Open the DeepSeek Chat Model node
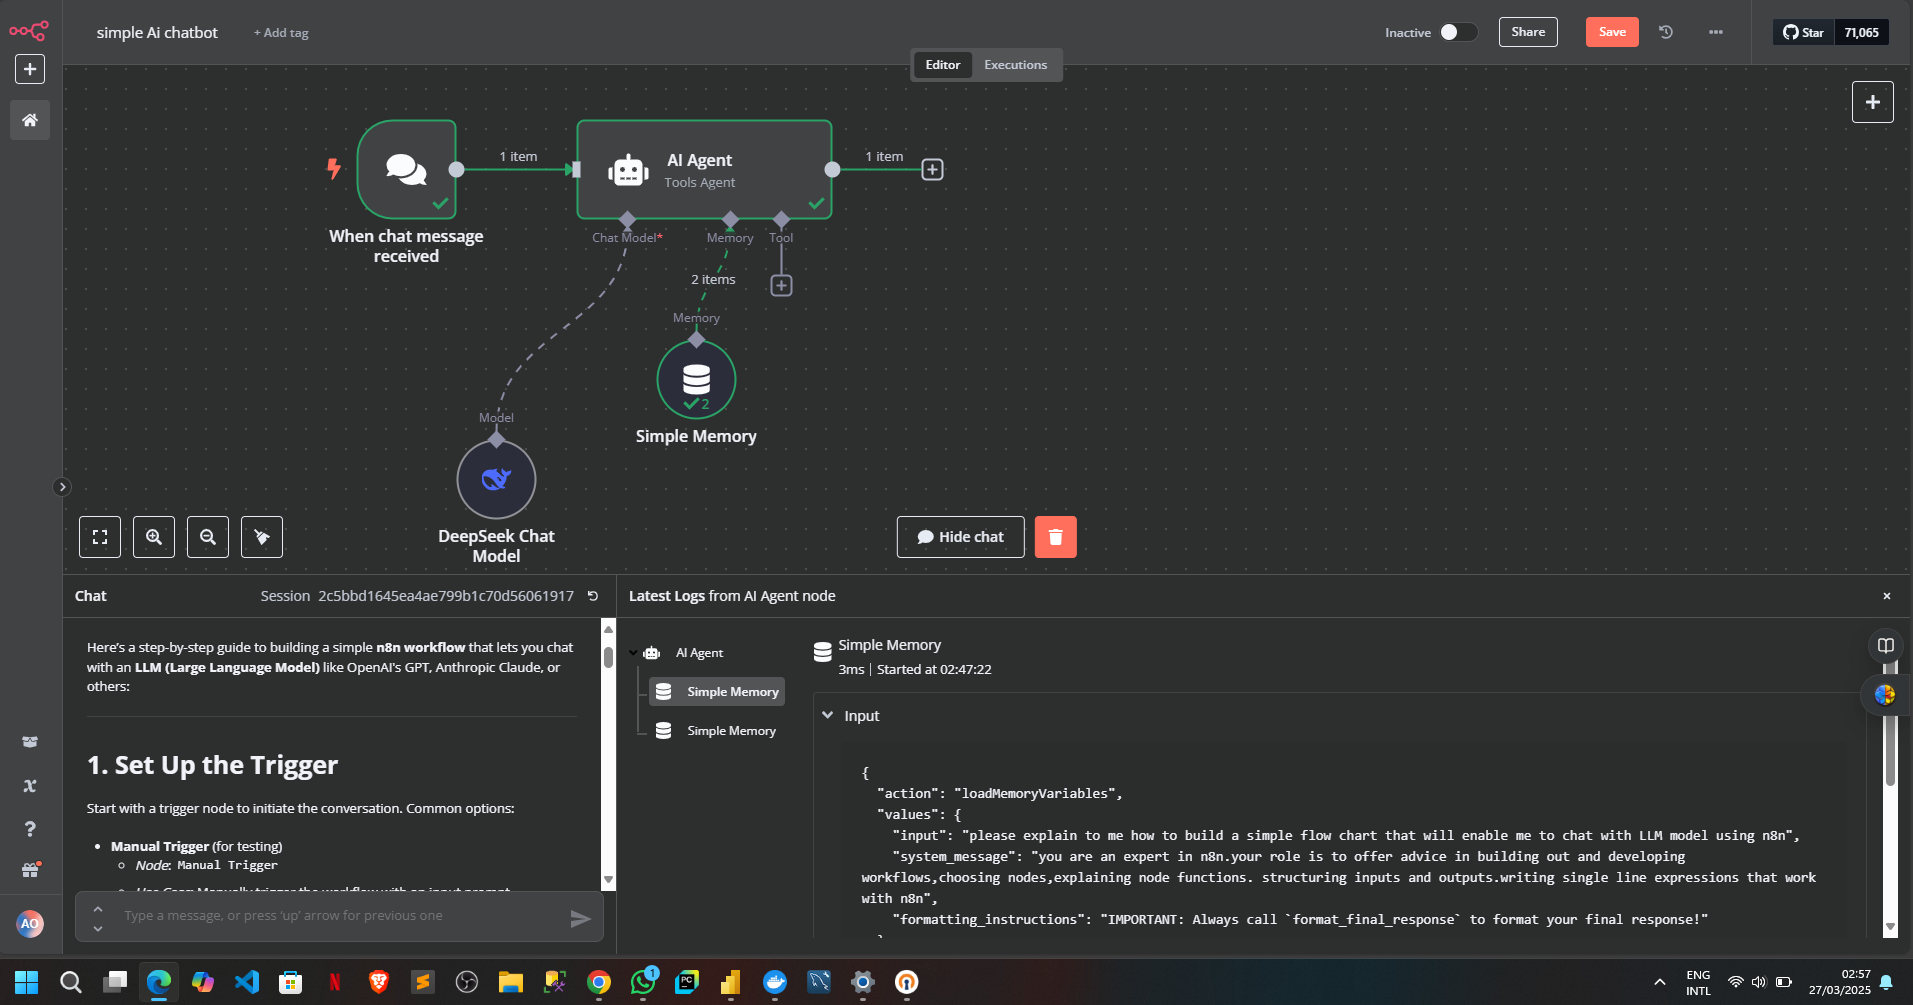This screenshot has width=1913, height=1005. tap(496, 480)
